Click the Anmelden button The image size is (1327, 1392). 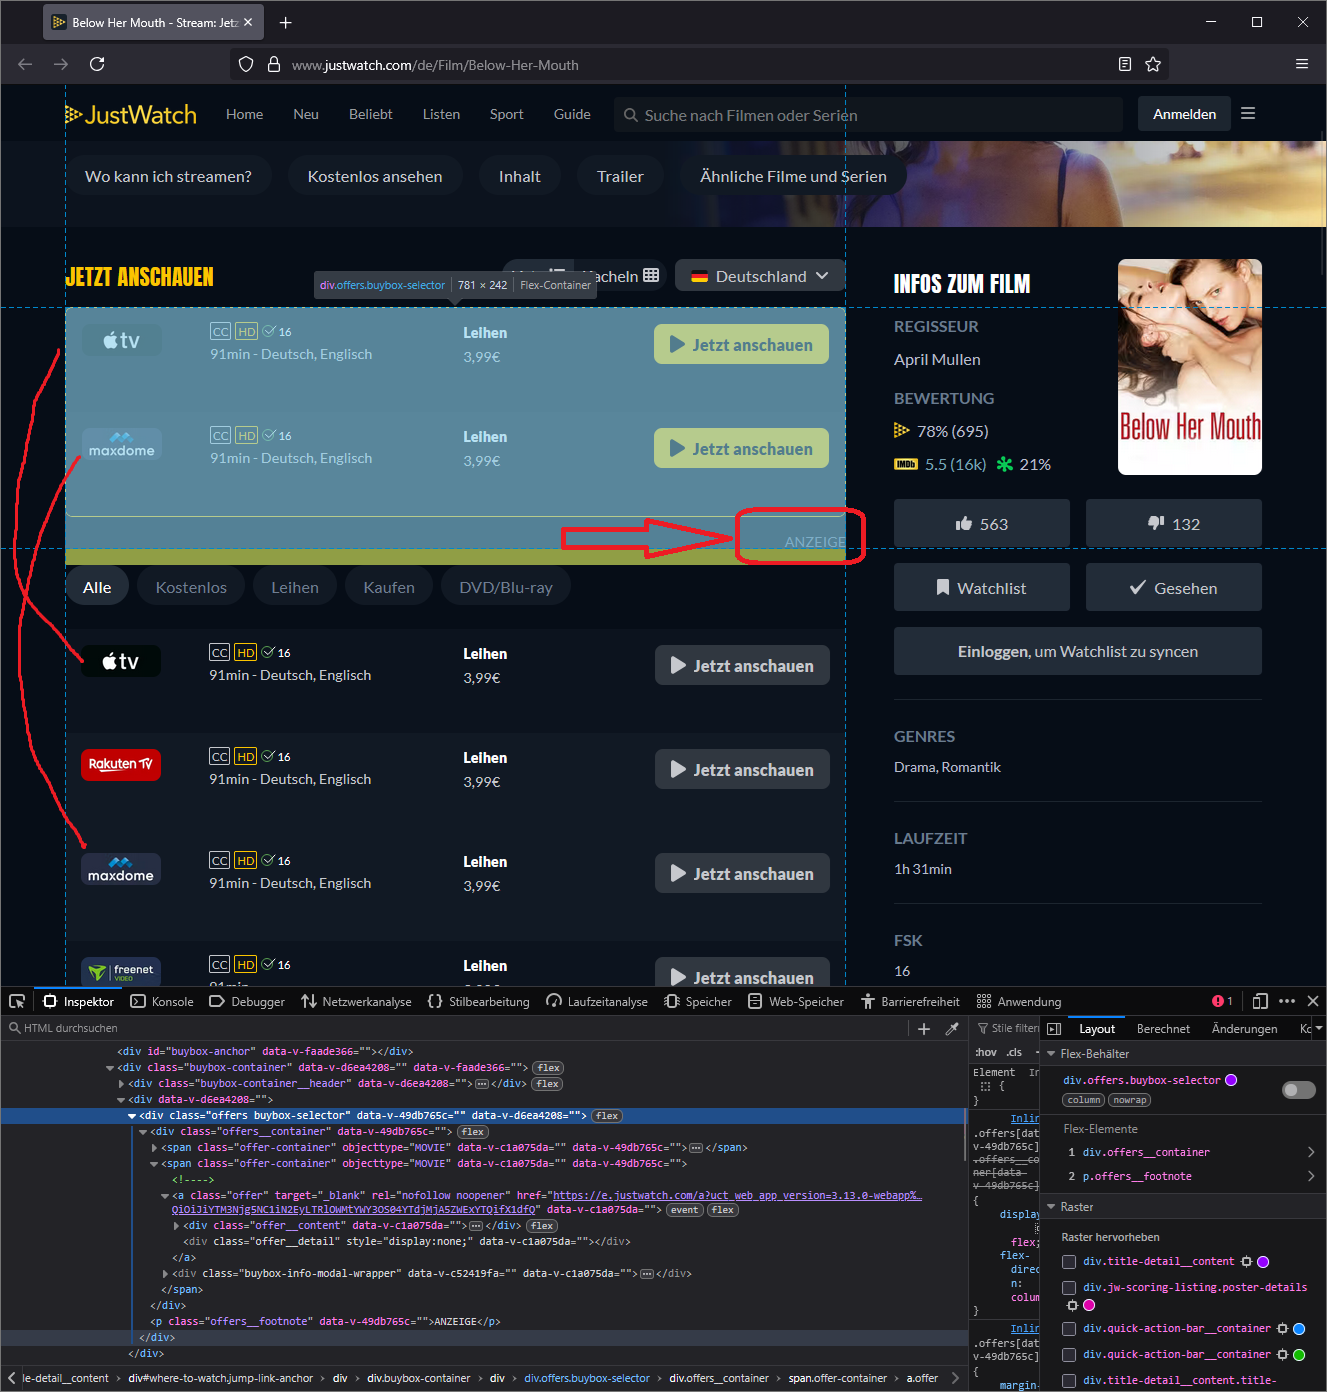pyautogui.click(x=1185, y=114)
